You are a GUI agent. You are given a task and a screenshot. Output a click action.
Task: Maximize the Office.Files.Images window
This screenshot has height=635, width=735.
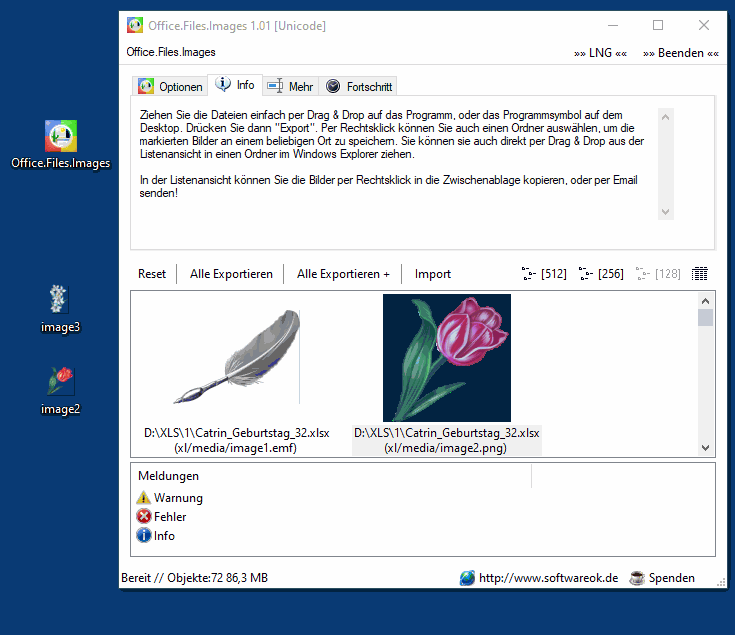[x=658, y=25]
